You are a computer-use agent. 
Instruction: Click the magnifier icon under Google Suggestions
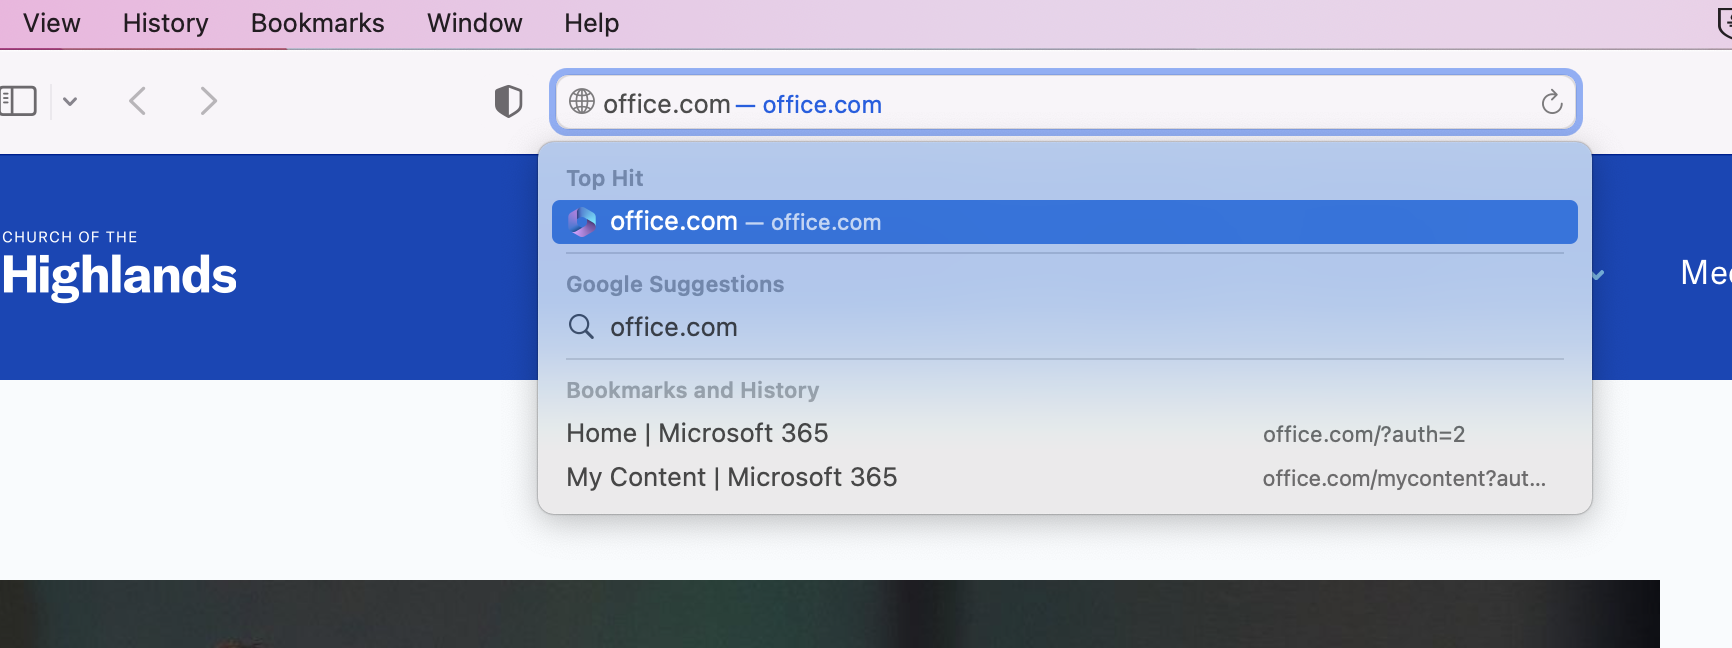click(x=581, y=327)
